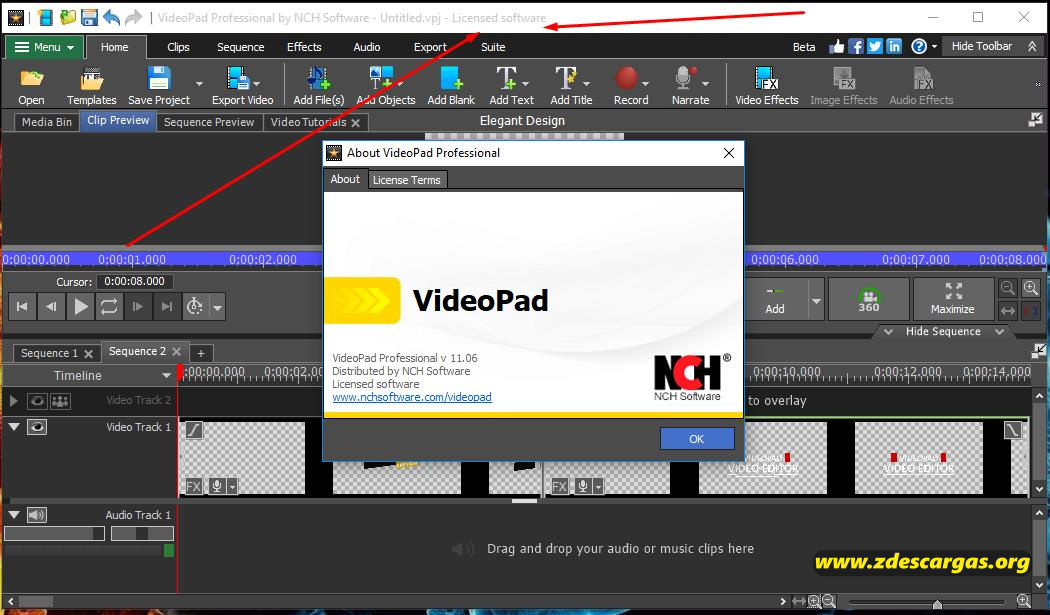Click the Audio Track 1 pan slider
Viewport: 1050px width, 615px height.
point(142,533)
